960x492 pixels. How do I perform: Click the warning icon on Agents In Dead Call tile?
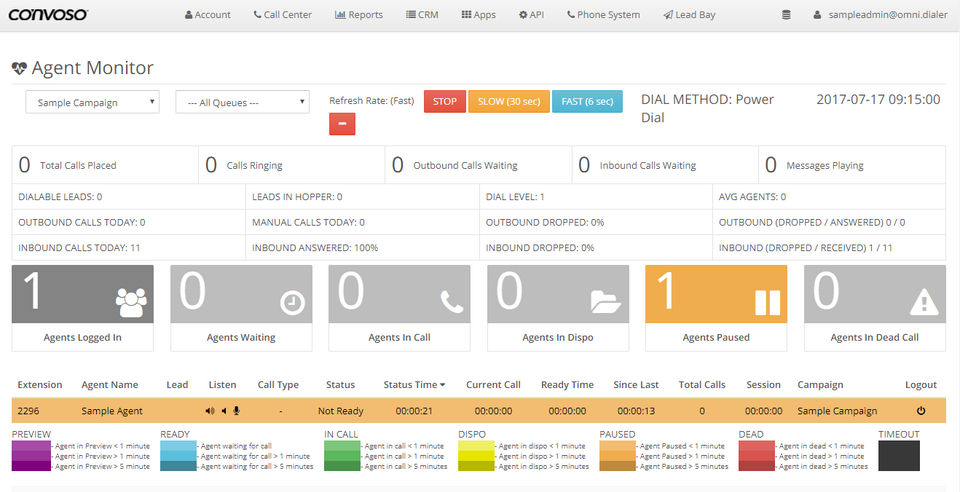point(924,302)
